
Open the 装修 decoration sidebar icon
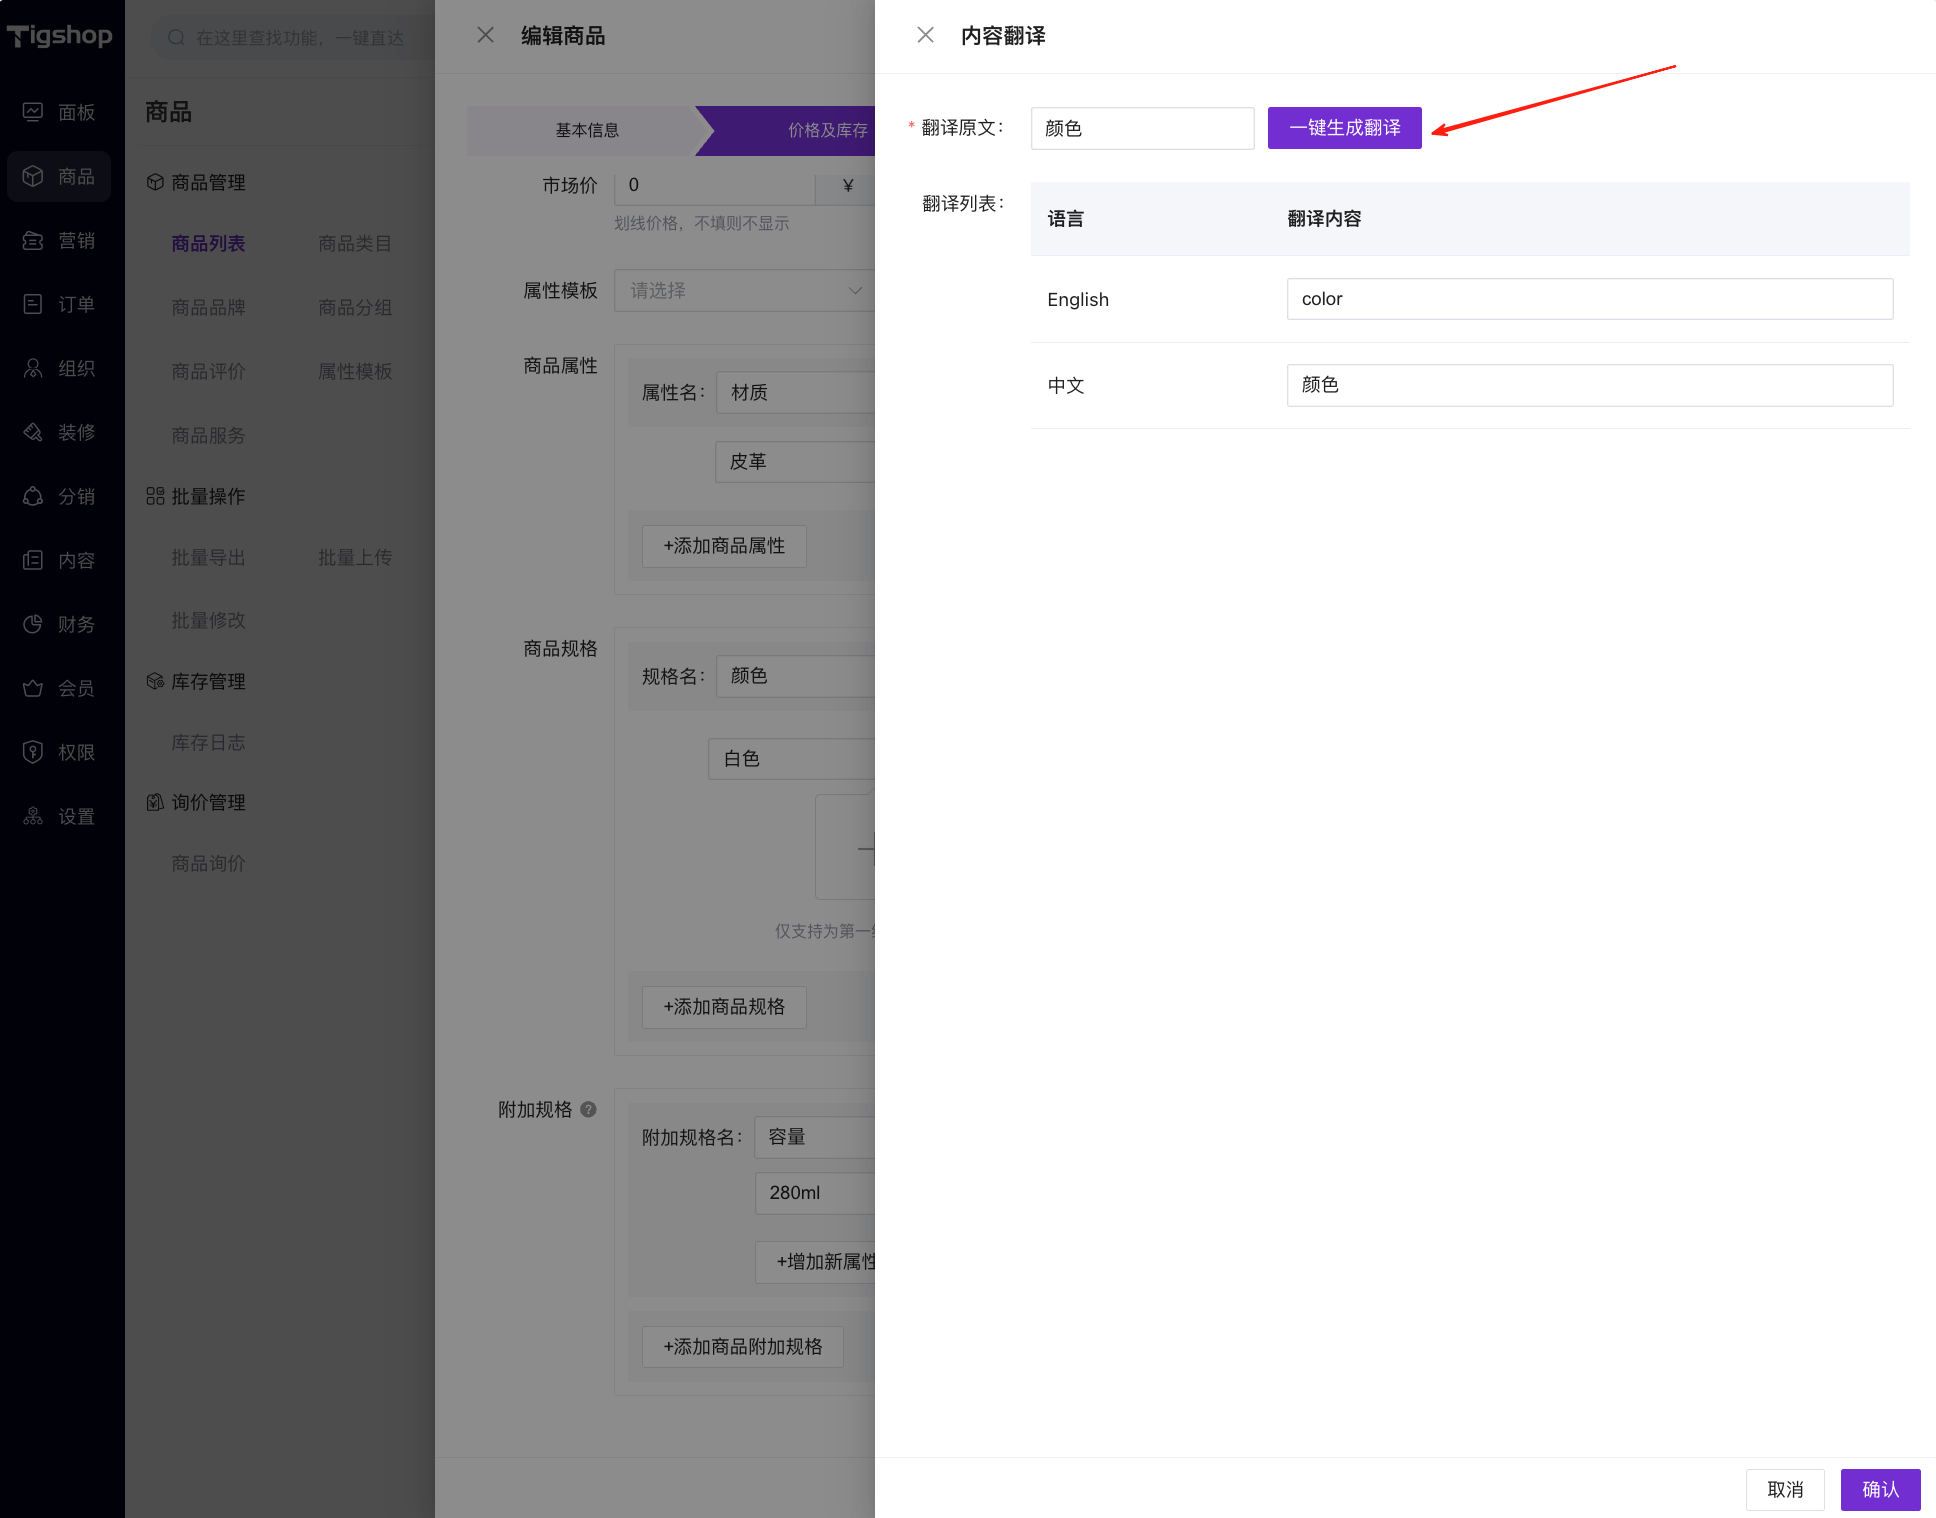pyautogui.click(x=33, y=432)
